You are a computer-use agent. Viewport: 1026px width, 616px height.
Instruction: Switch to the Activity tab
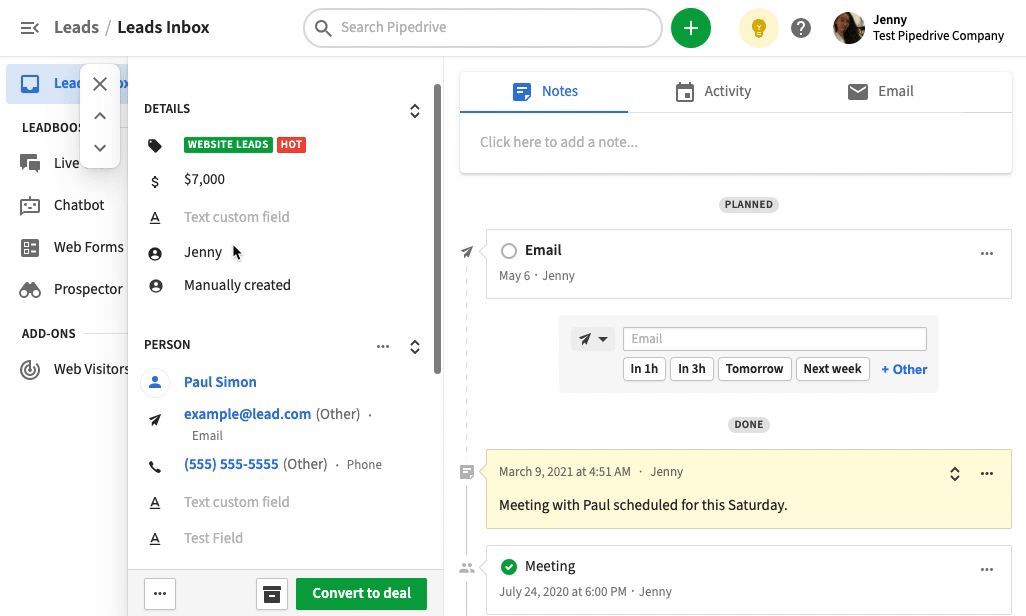[713, 91]
